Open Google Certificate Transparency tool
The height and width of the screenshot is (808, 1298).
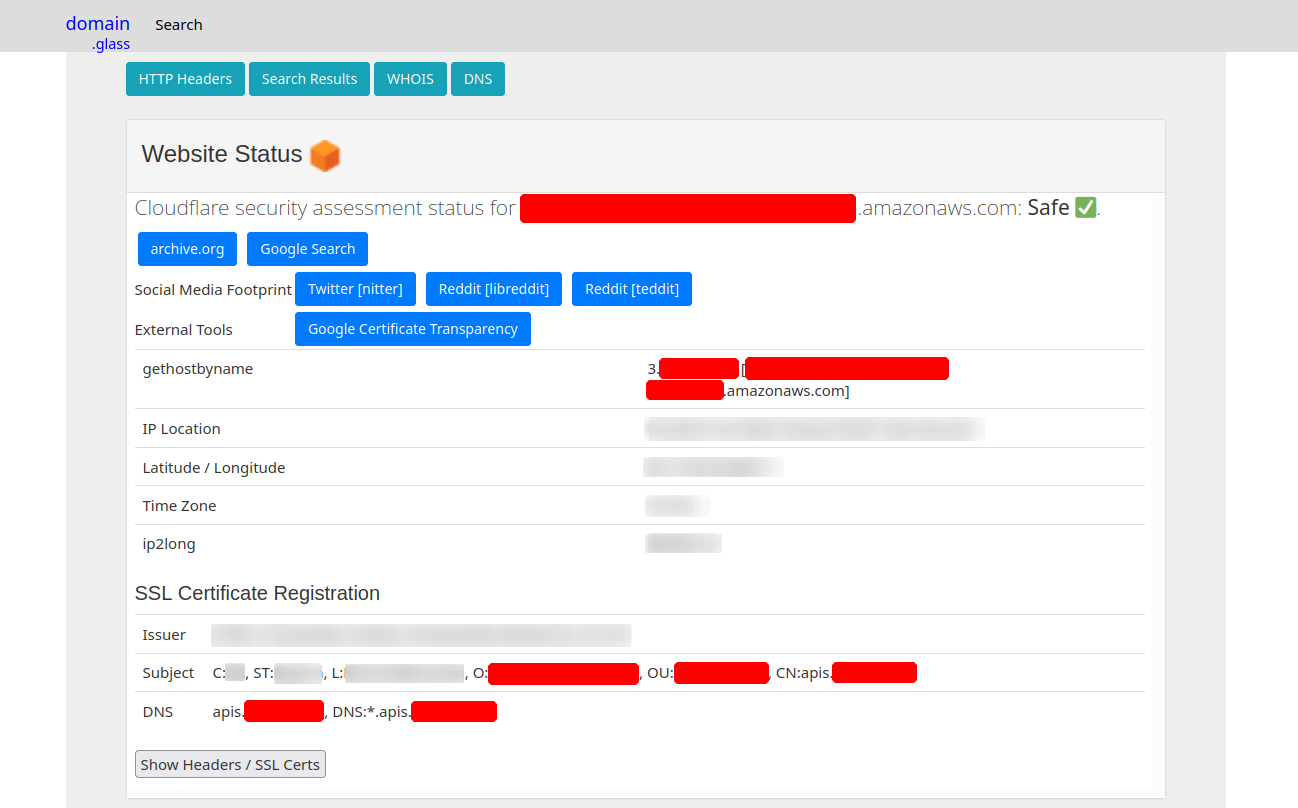[x=412, y=329]
